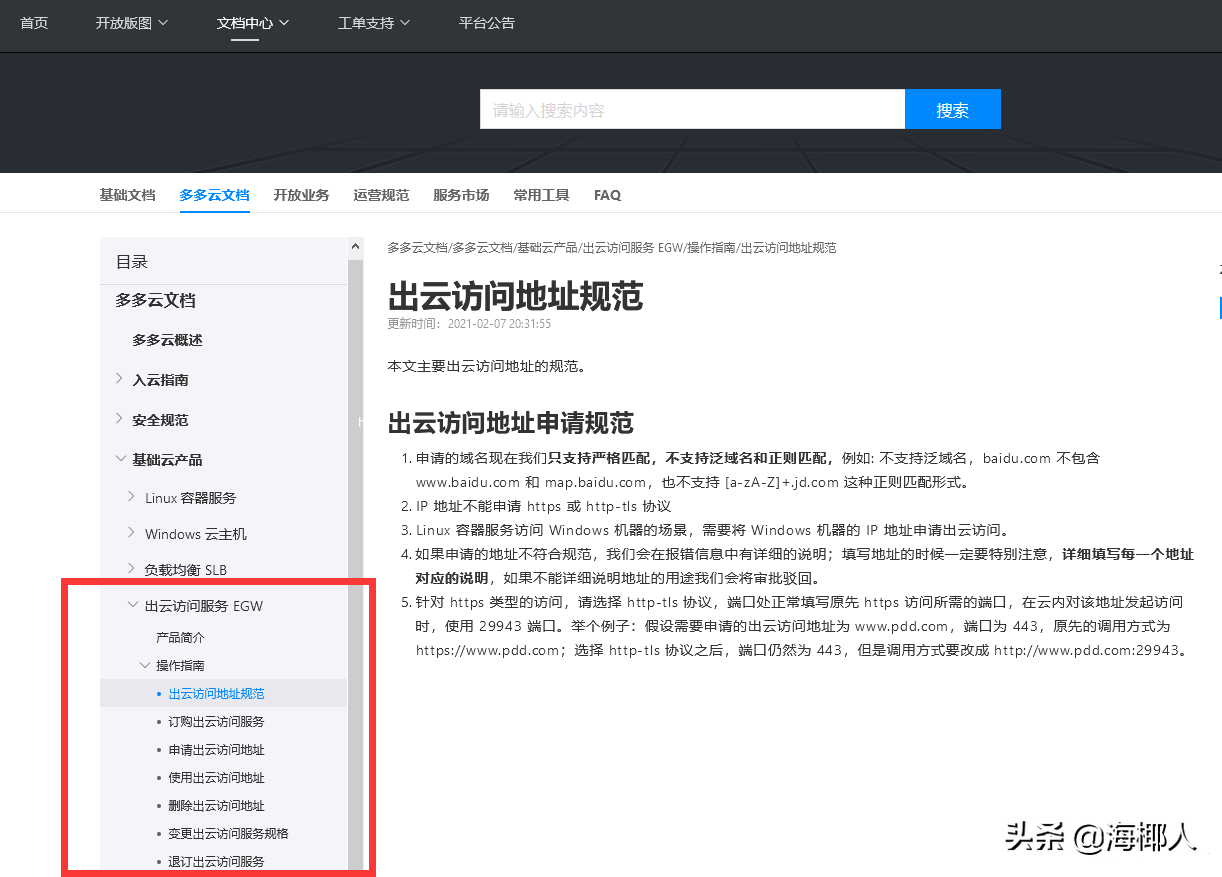Click the 搜索 search button

pyautogui.click(x=951, y=109)
